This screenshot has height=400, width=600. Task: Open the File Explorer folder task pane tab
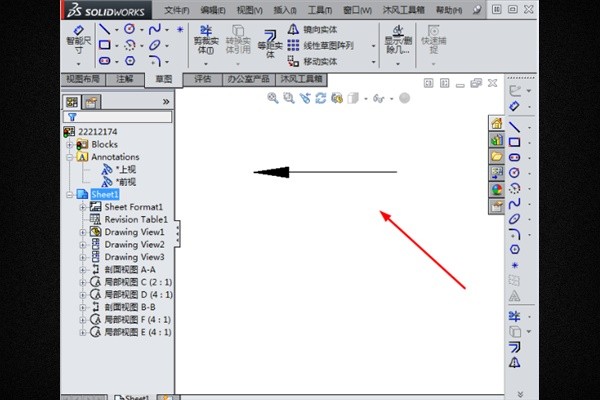tap(497, 156)
